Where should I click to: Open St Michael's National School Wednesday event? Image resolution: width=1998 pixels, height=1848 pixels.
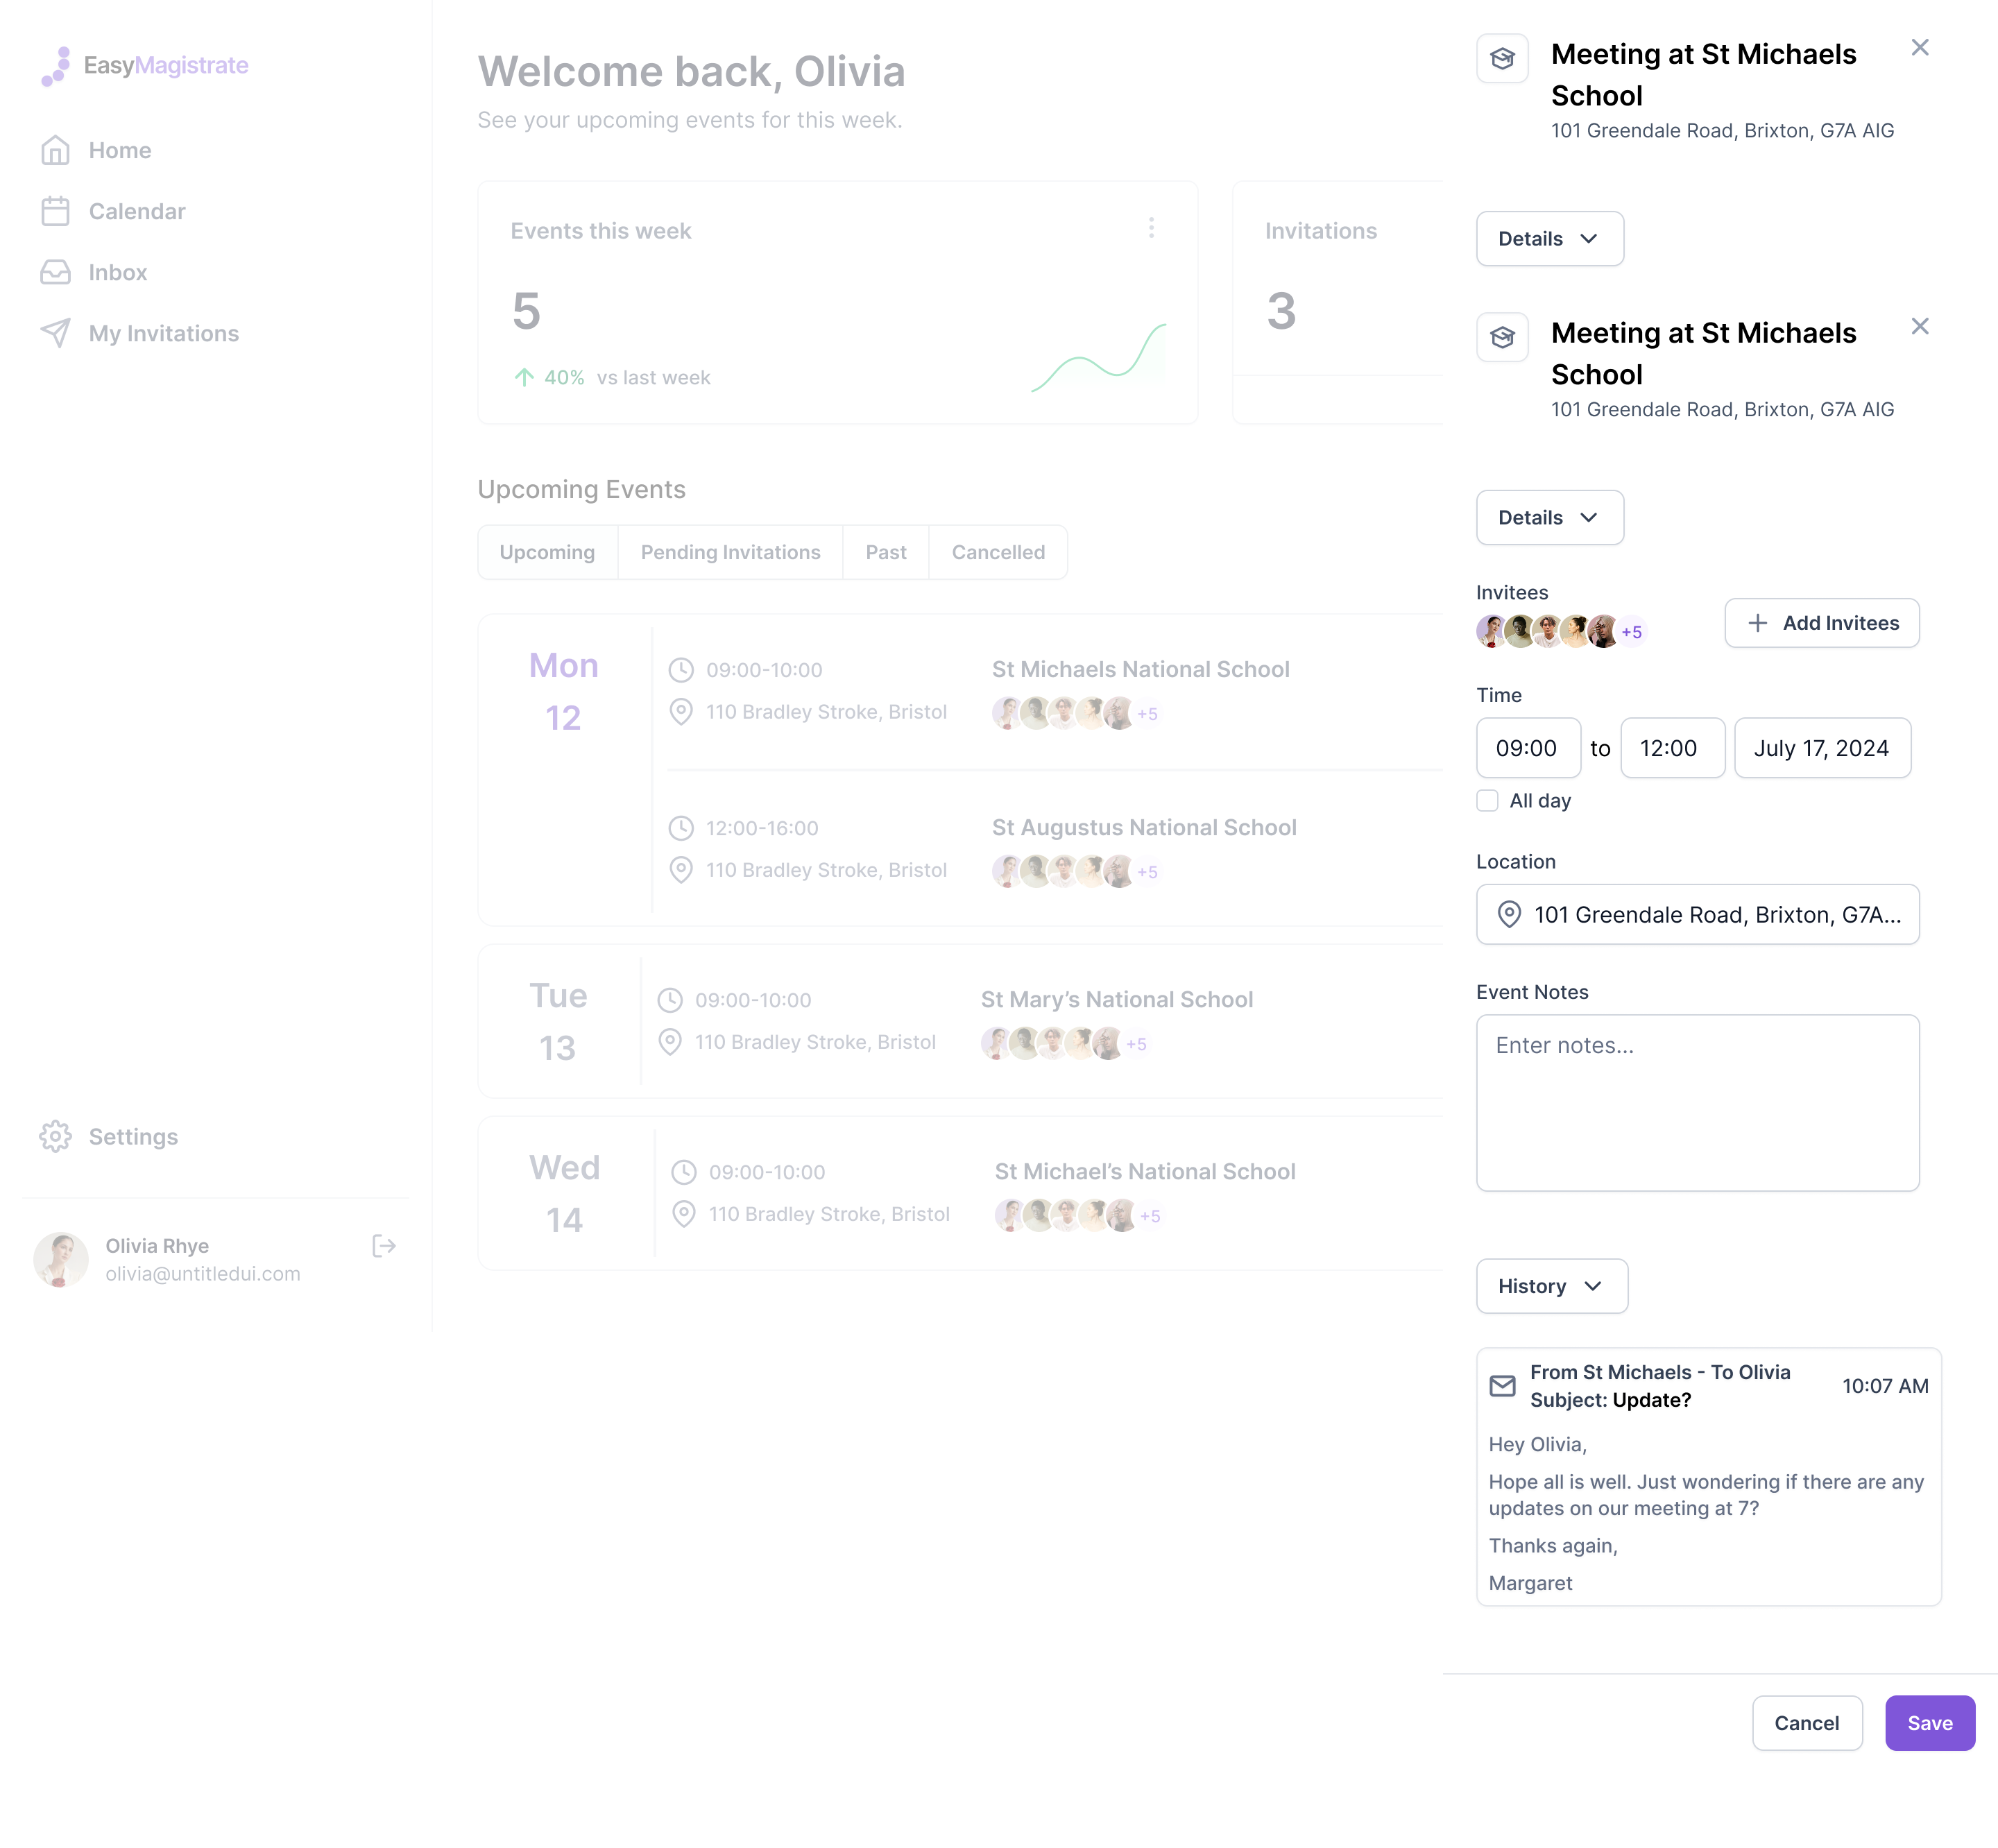coord(1145,1171)
